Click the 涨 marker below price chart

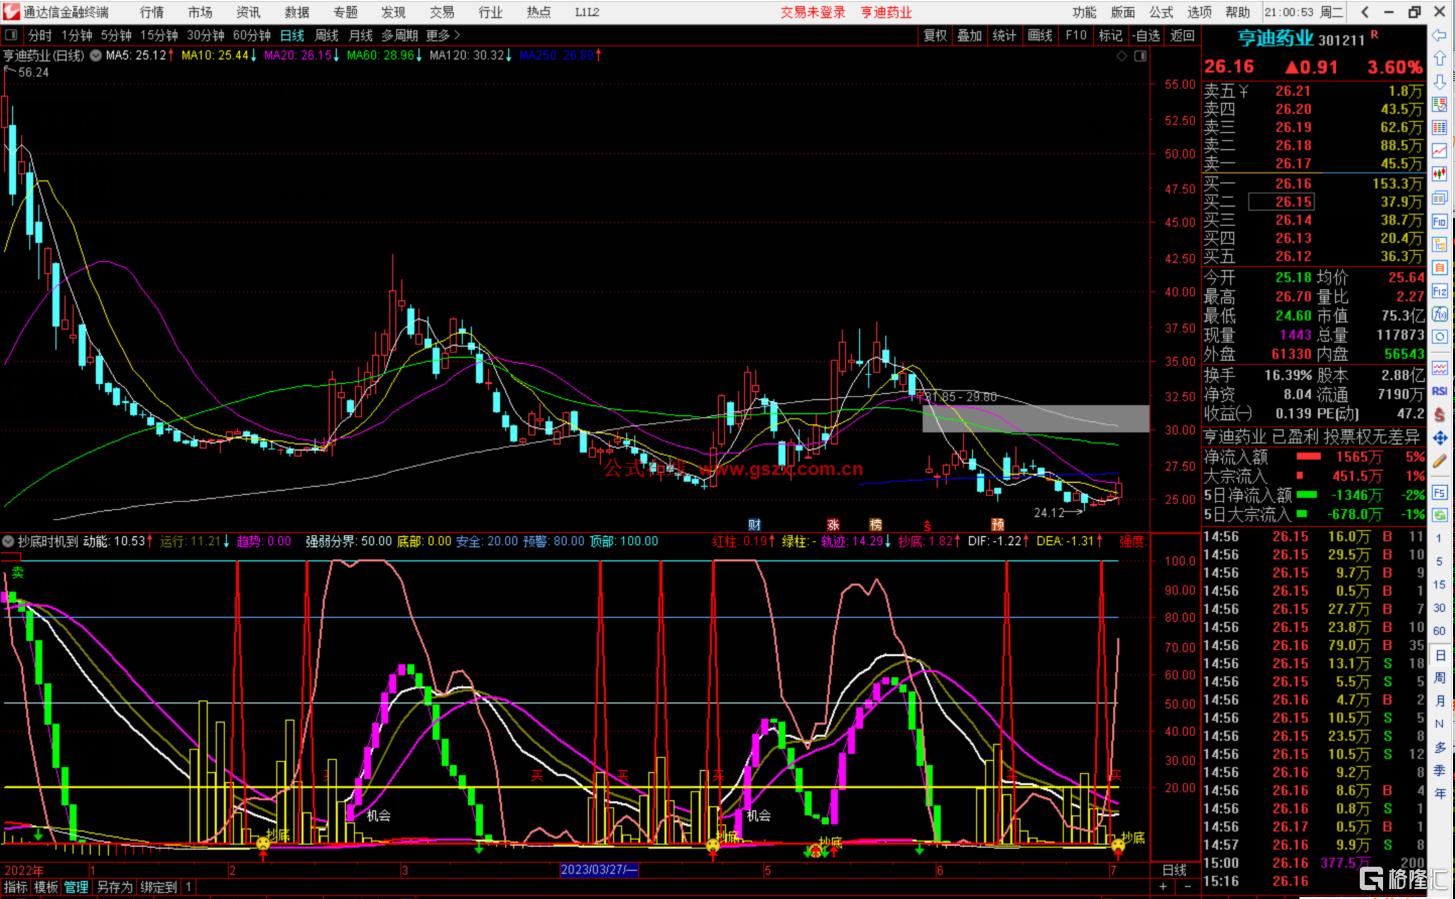(x=833, y=525)
